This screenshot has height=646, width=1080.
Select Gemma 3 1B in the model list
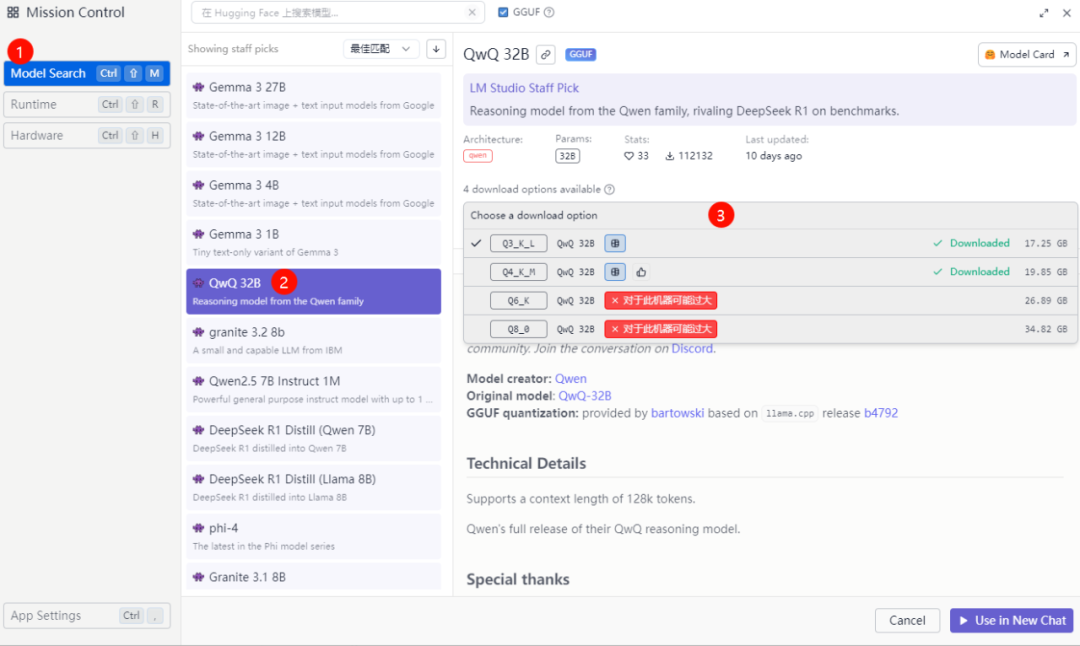pyautogui.click(x=313, y=242)
